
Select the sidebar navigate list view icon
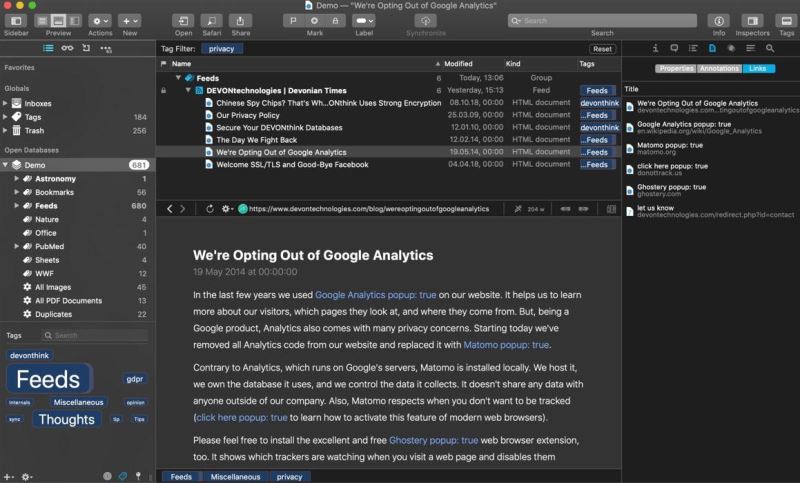click(x=48, y=48)
